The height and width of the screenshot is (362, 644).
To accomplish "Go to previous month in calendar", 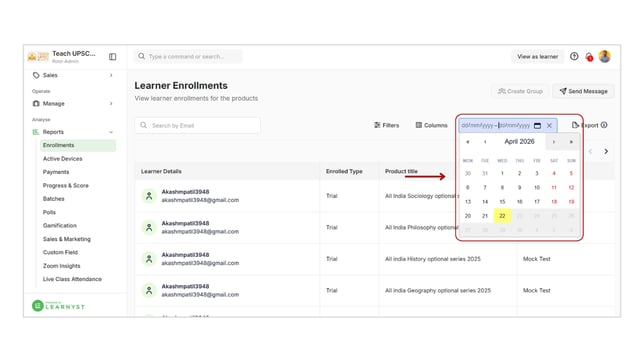I will pyautogui.click(x=485, y=142).
